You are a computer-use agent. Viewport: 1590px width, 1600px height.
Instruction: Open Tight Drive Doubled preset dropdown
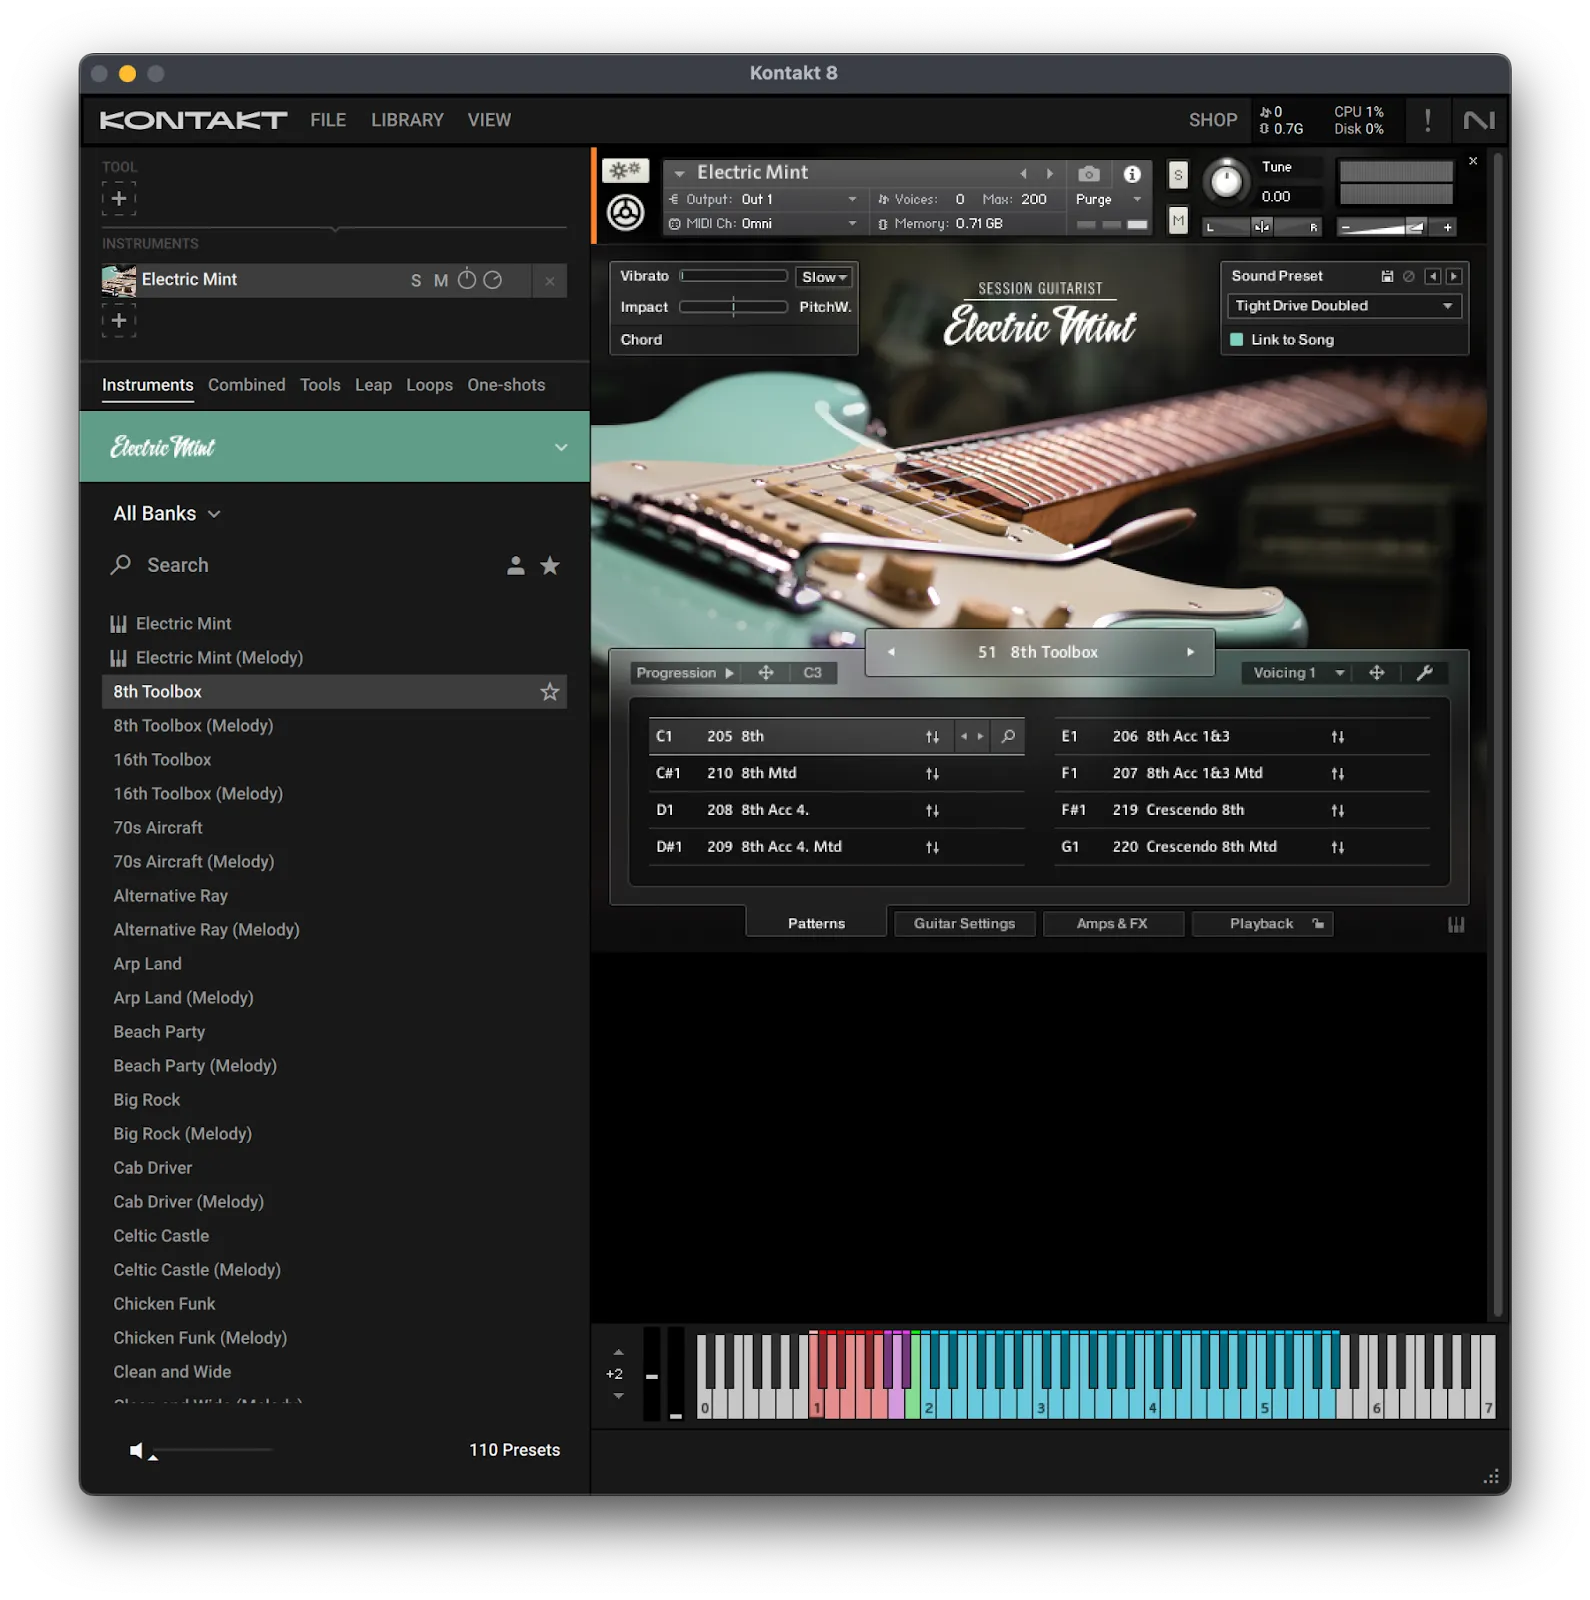click(x=1344, y=306)
